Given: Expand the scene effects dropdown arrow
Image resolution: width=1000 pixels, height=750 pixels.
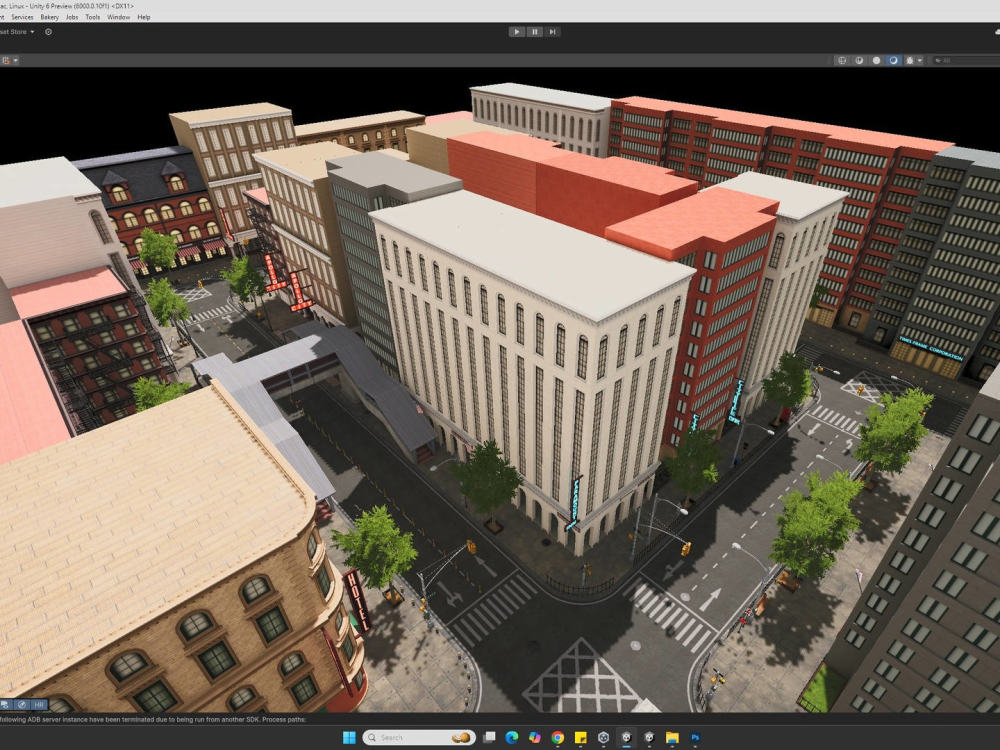Looking at the screenshot, I should coord(920,61).
